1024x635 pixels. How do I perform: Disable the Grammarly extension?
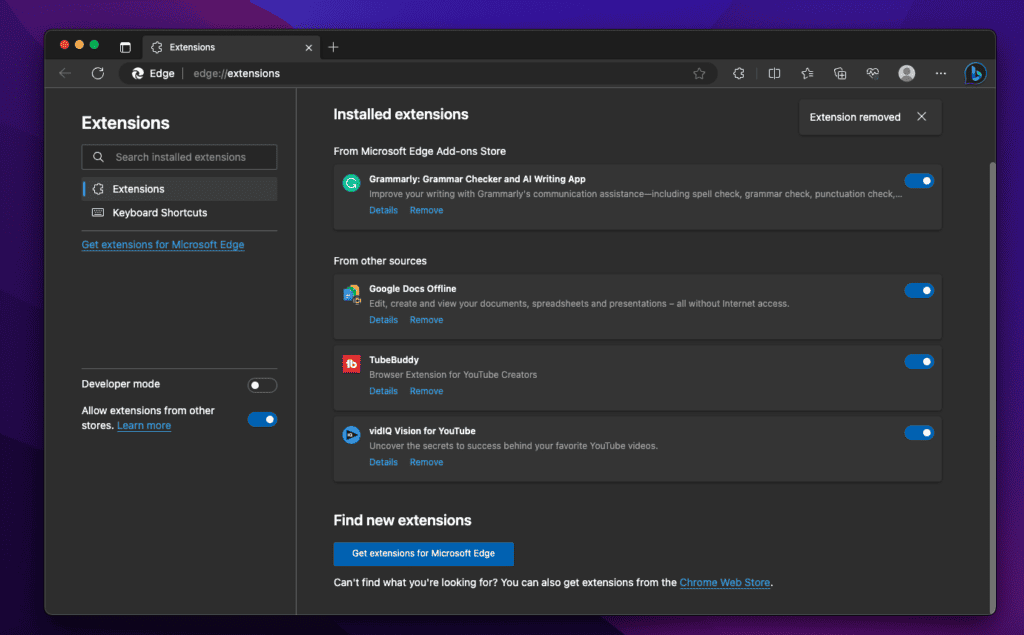coord(919,181)
